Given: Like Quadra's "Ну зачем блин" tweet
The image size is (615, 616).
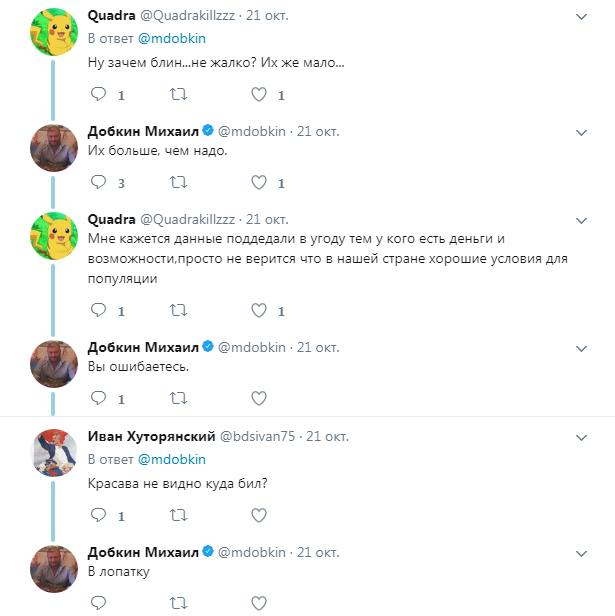Looking at the screenshot, I should (x=259, y=95).
